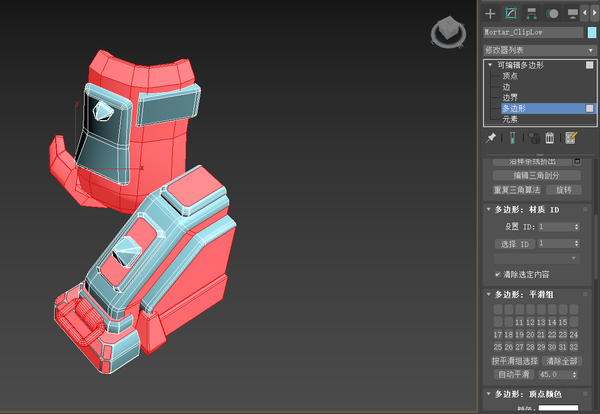Click the 自动平滑 button
Viewport: 600px width, 414px height.
[x=514, y=374]
